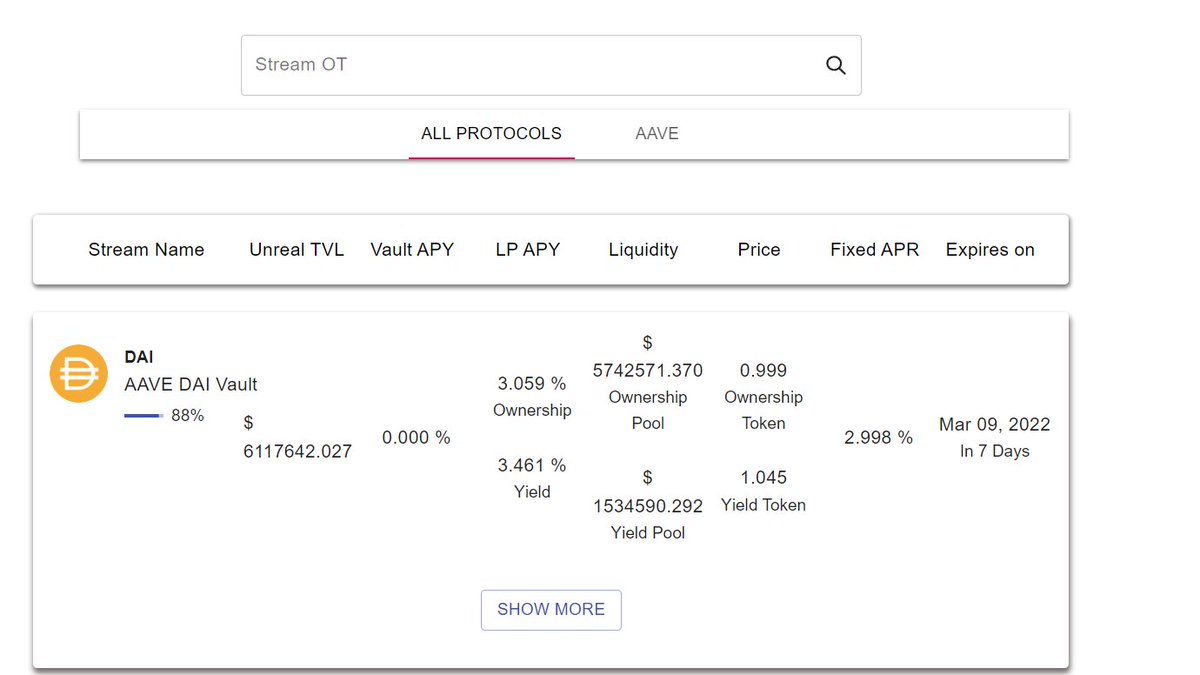
Task: Click the 0.999 Ownership Token price
Action: [x=763, y=396]
